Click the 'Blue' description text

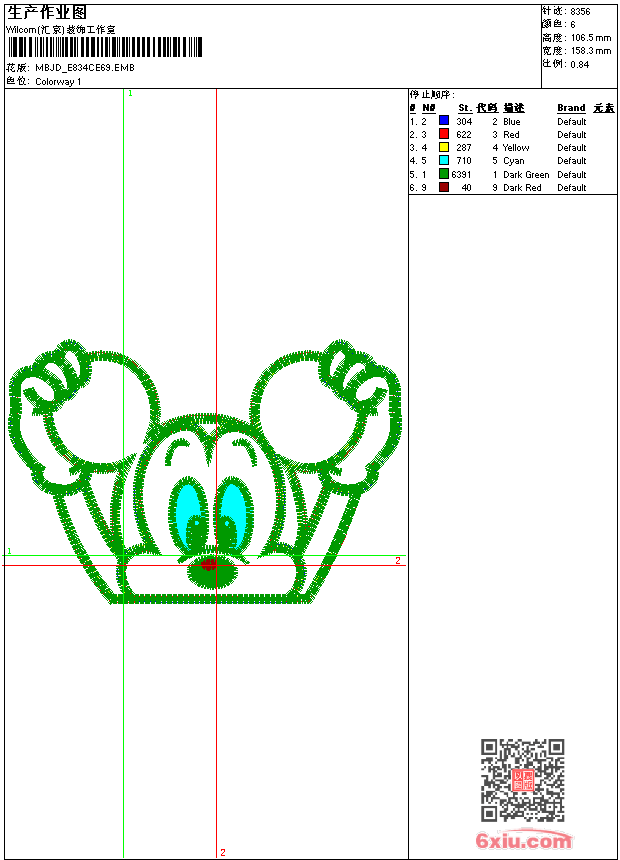pos(512,121)
